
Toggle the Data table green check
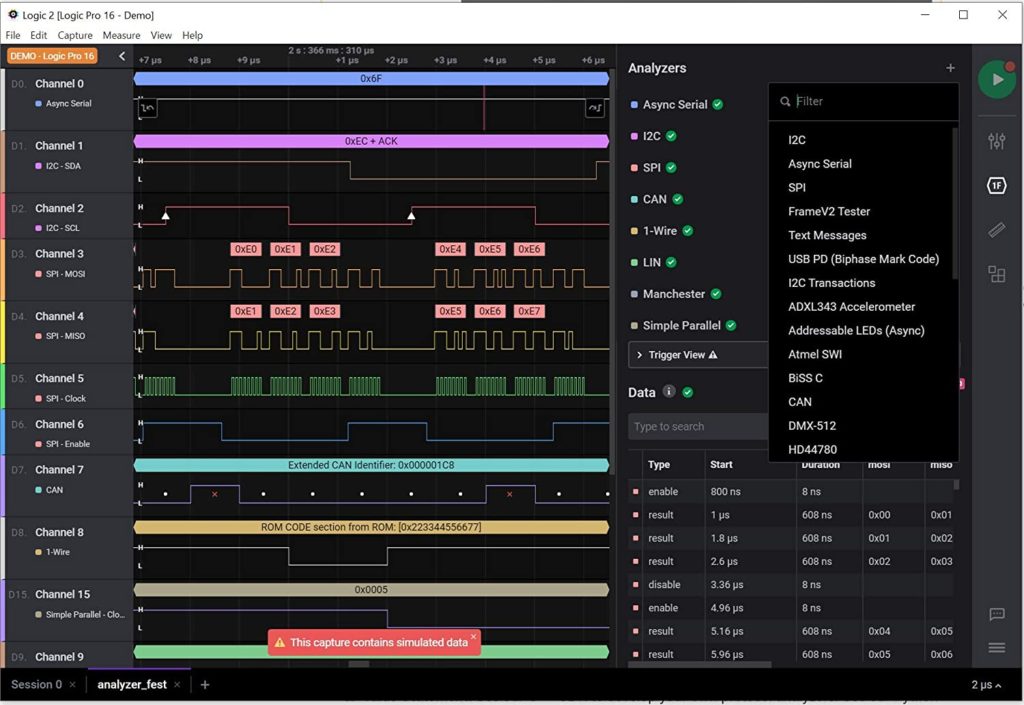point(688,392)
